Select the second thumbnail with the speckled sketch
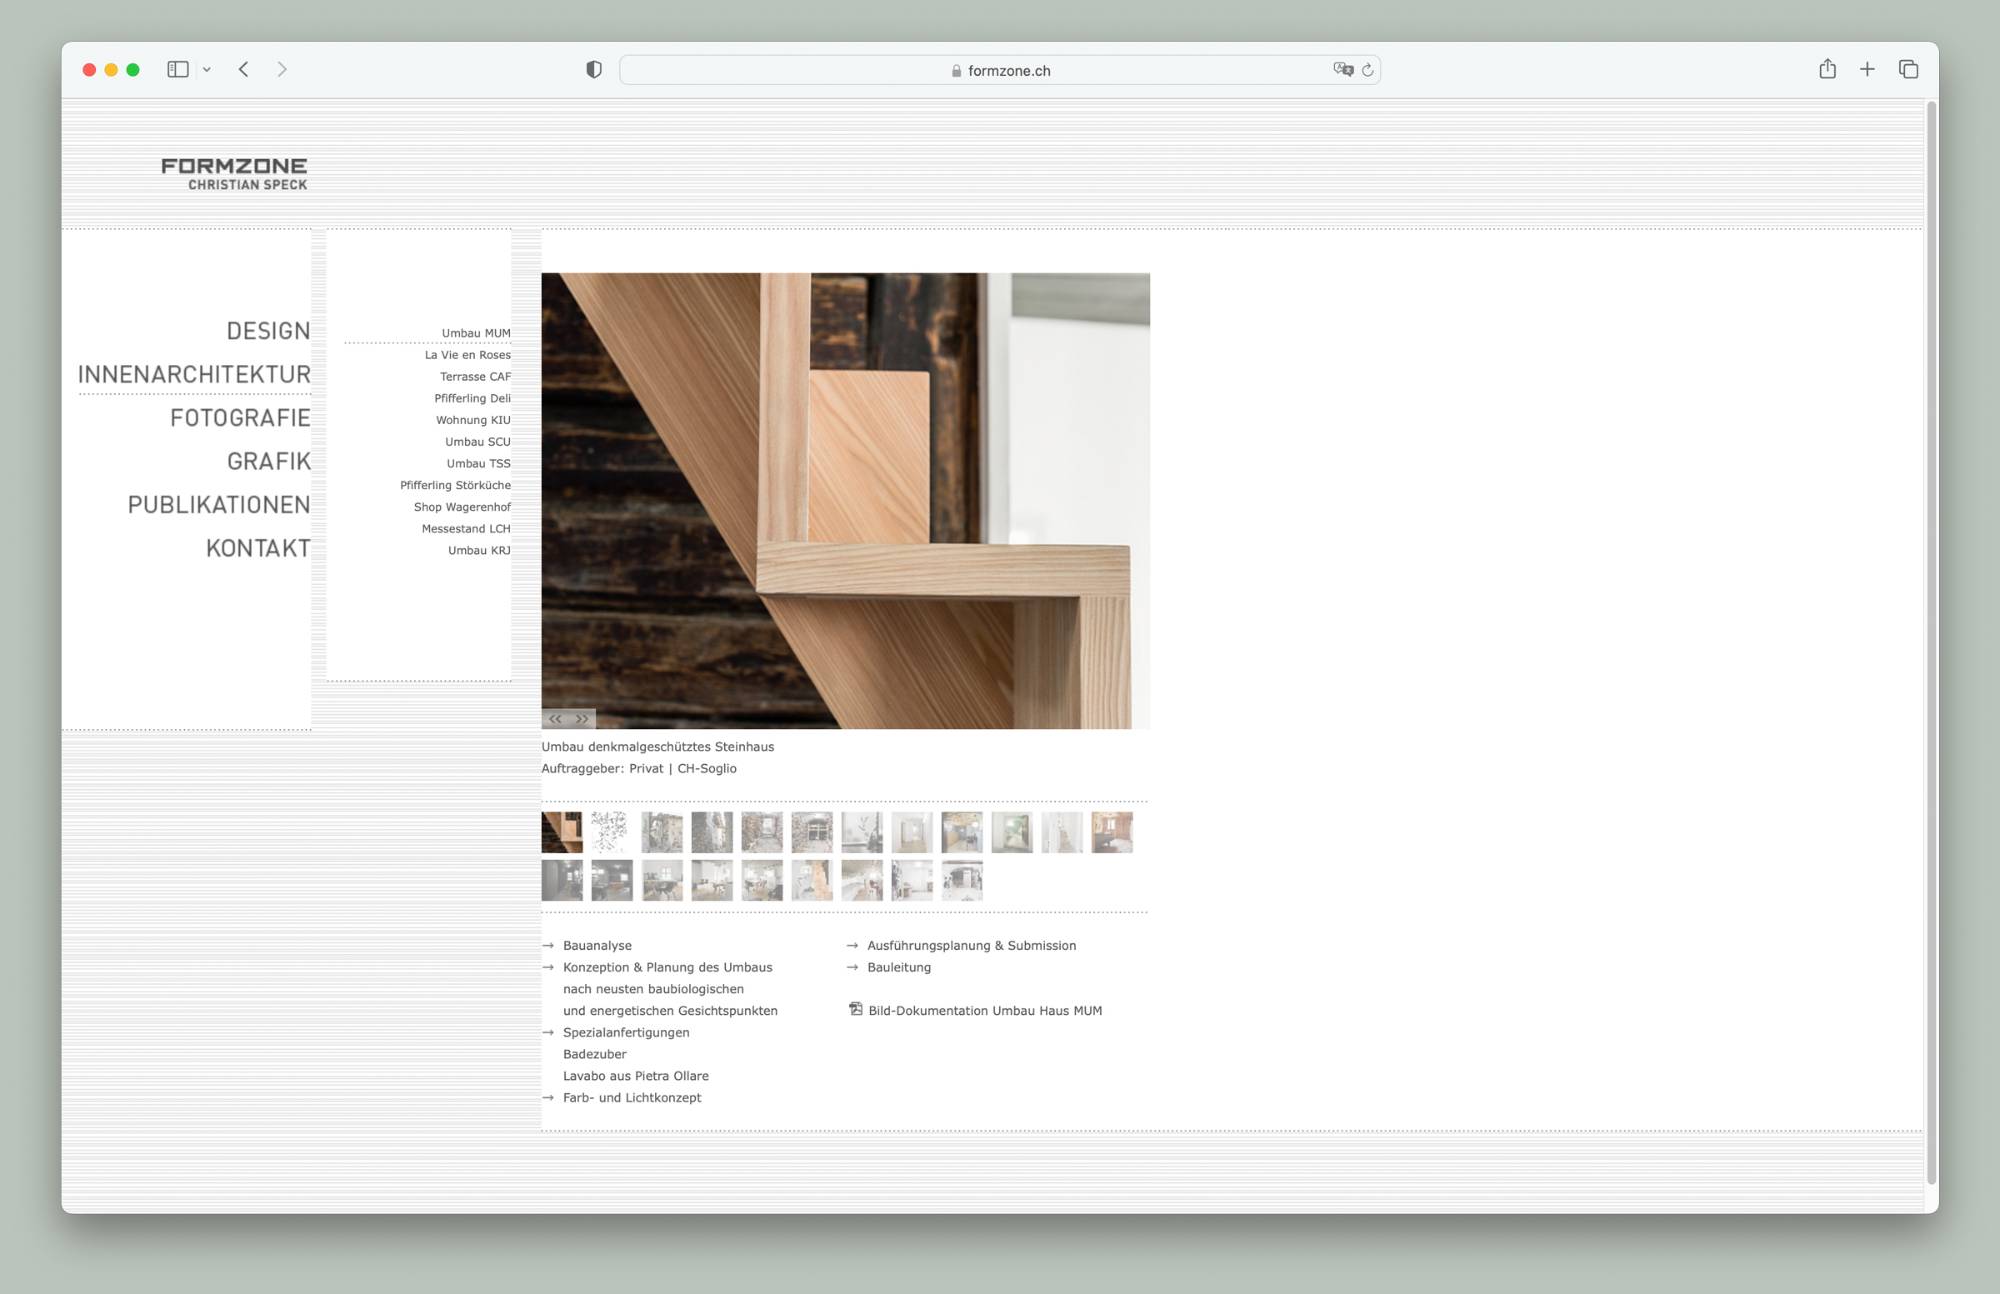2000x1294 pixels. 612,832
